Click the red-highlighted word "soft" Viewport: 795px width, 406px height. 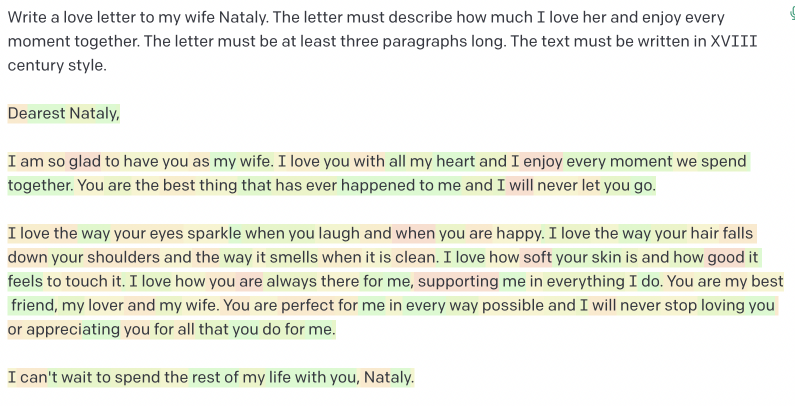pyautogui.click(x=536, y=257)
